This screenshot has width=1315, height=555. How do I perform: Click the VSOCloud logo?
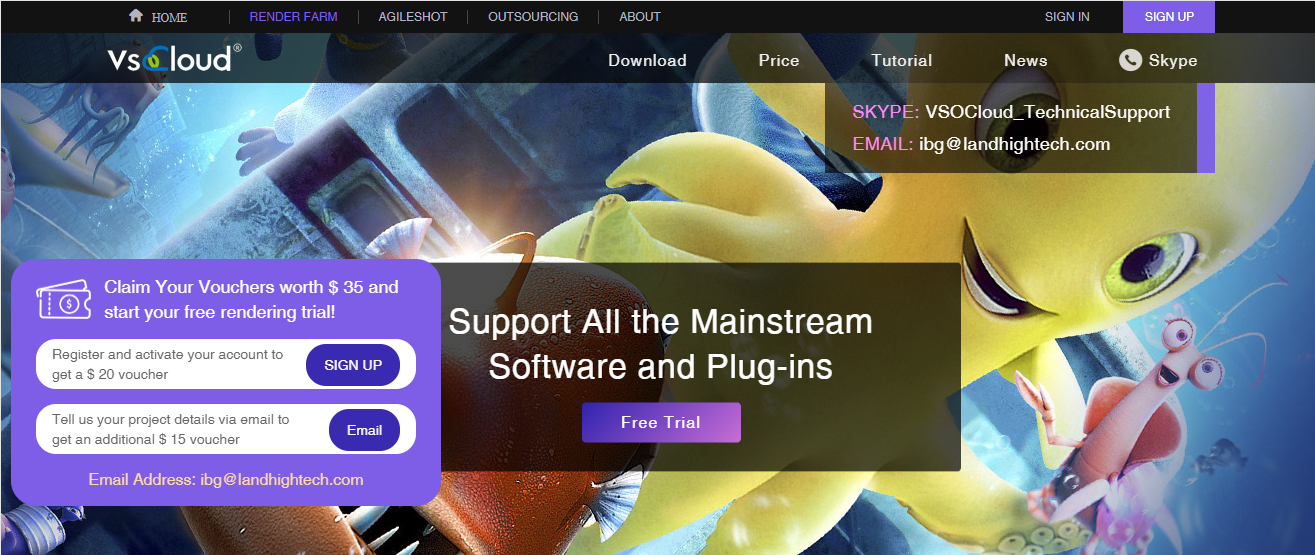click(174, 59)
